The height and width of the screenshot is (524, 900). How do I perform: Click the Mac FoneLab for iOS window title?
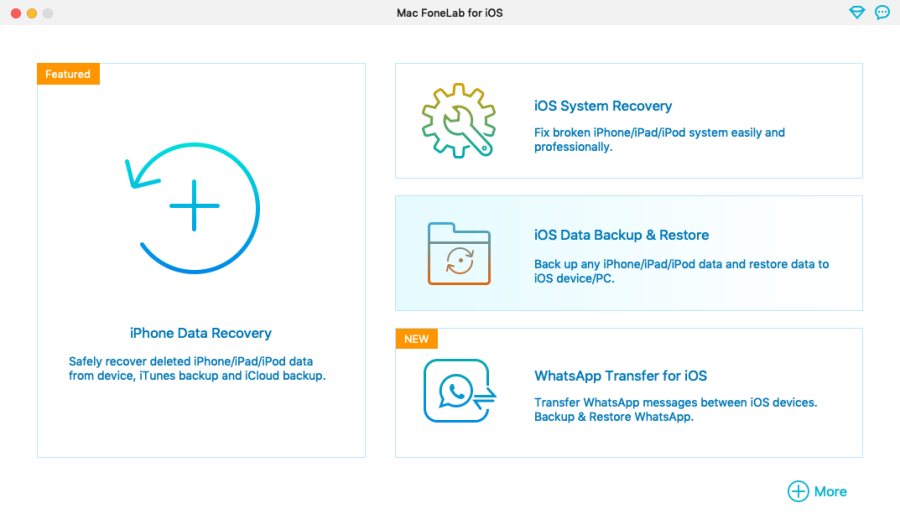tap(449, 13)
